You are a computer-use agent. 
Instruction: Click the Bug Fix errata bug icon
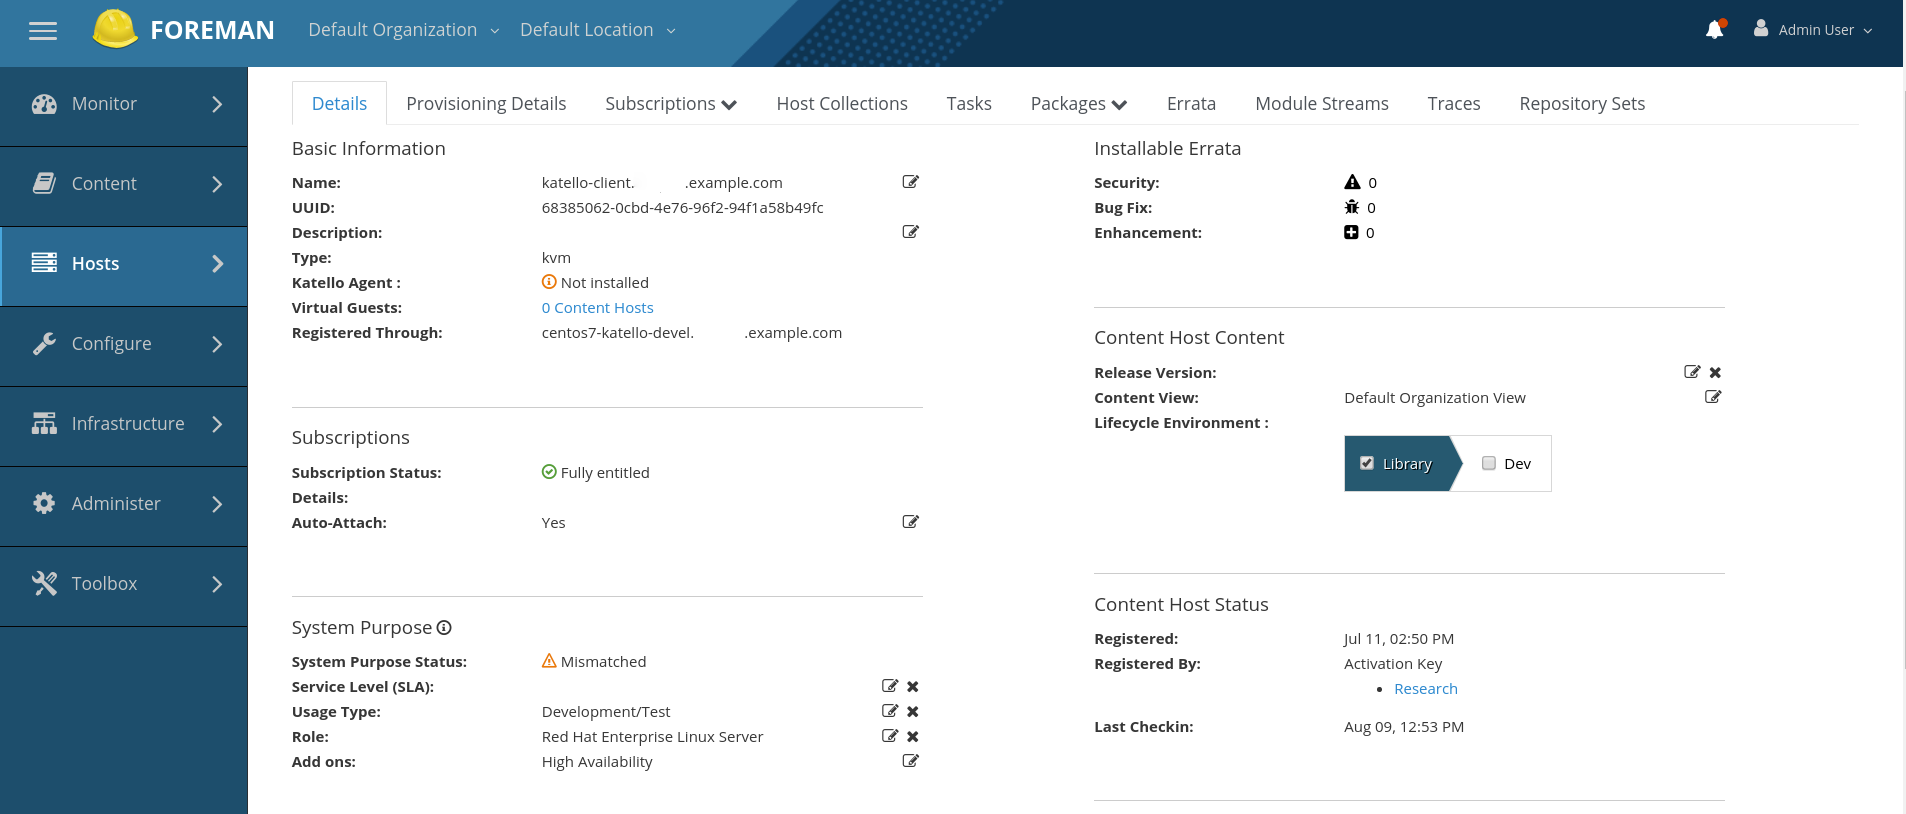[1352, 207]
